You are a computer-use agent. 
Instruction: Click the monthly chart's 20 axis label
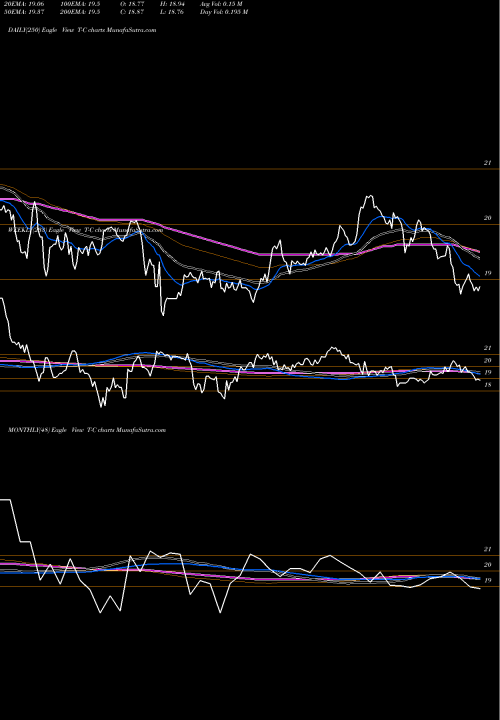488,565
